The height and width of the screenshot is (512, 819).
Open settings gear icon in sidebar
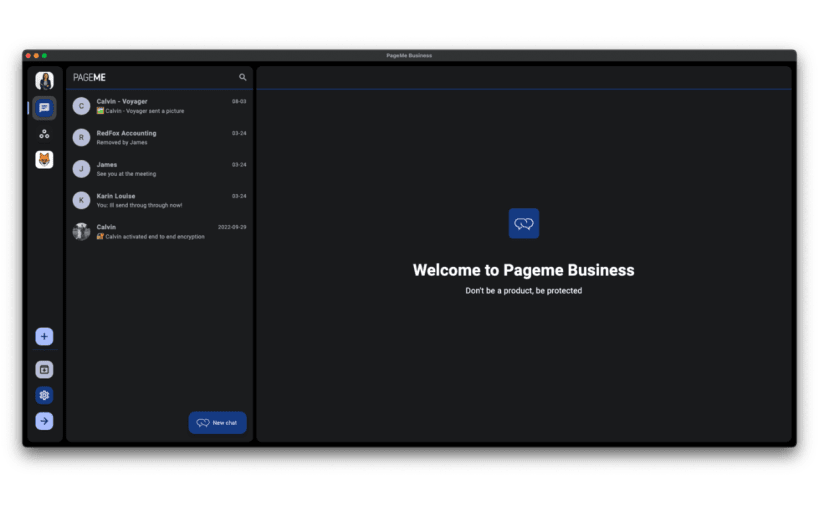coord(44,395)
